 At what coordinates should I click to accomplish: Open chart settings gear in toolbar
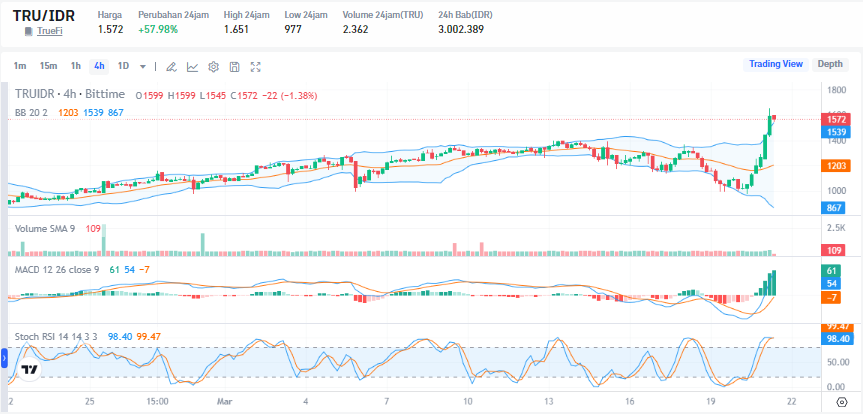coord(214,67)
